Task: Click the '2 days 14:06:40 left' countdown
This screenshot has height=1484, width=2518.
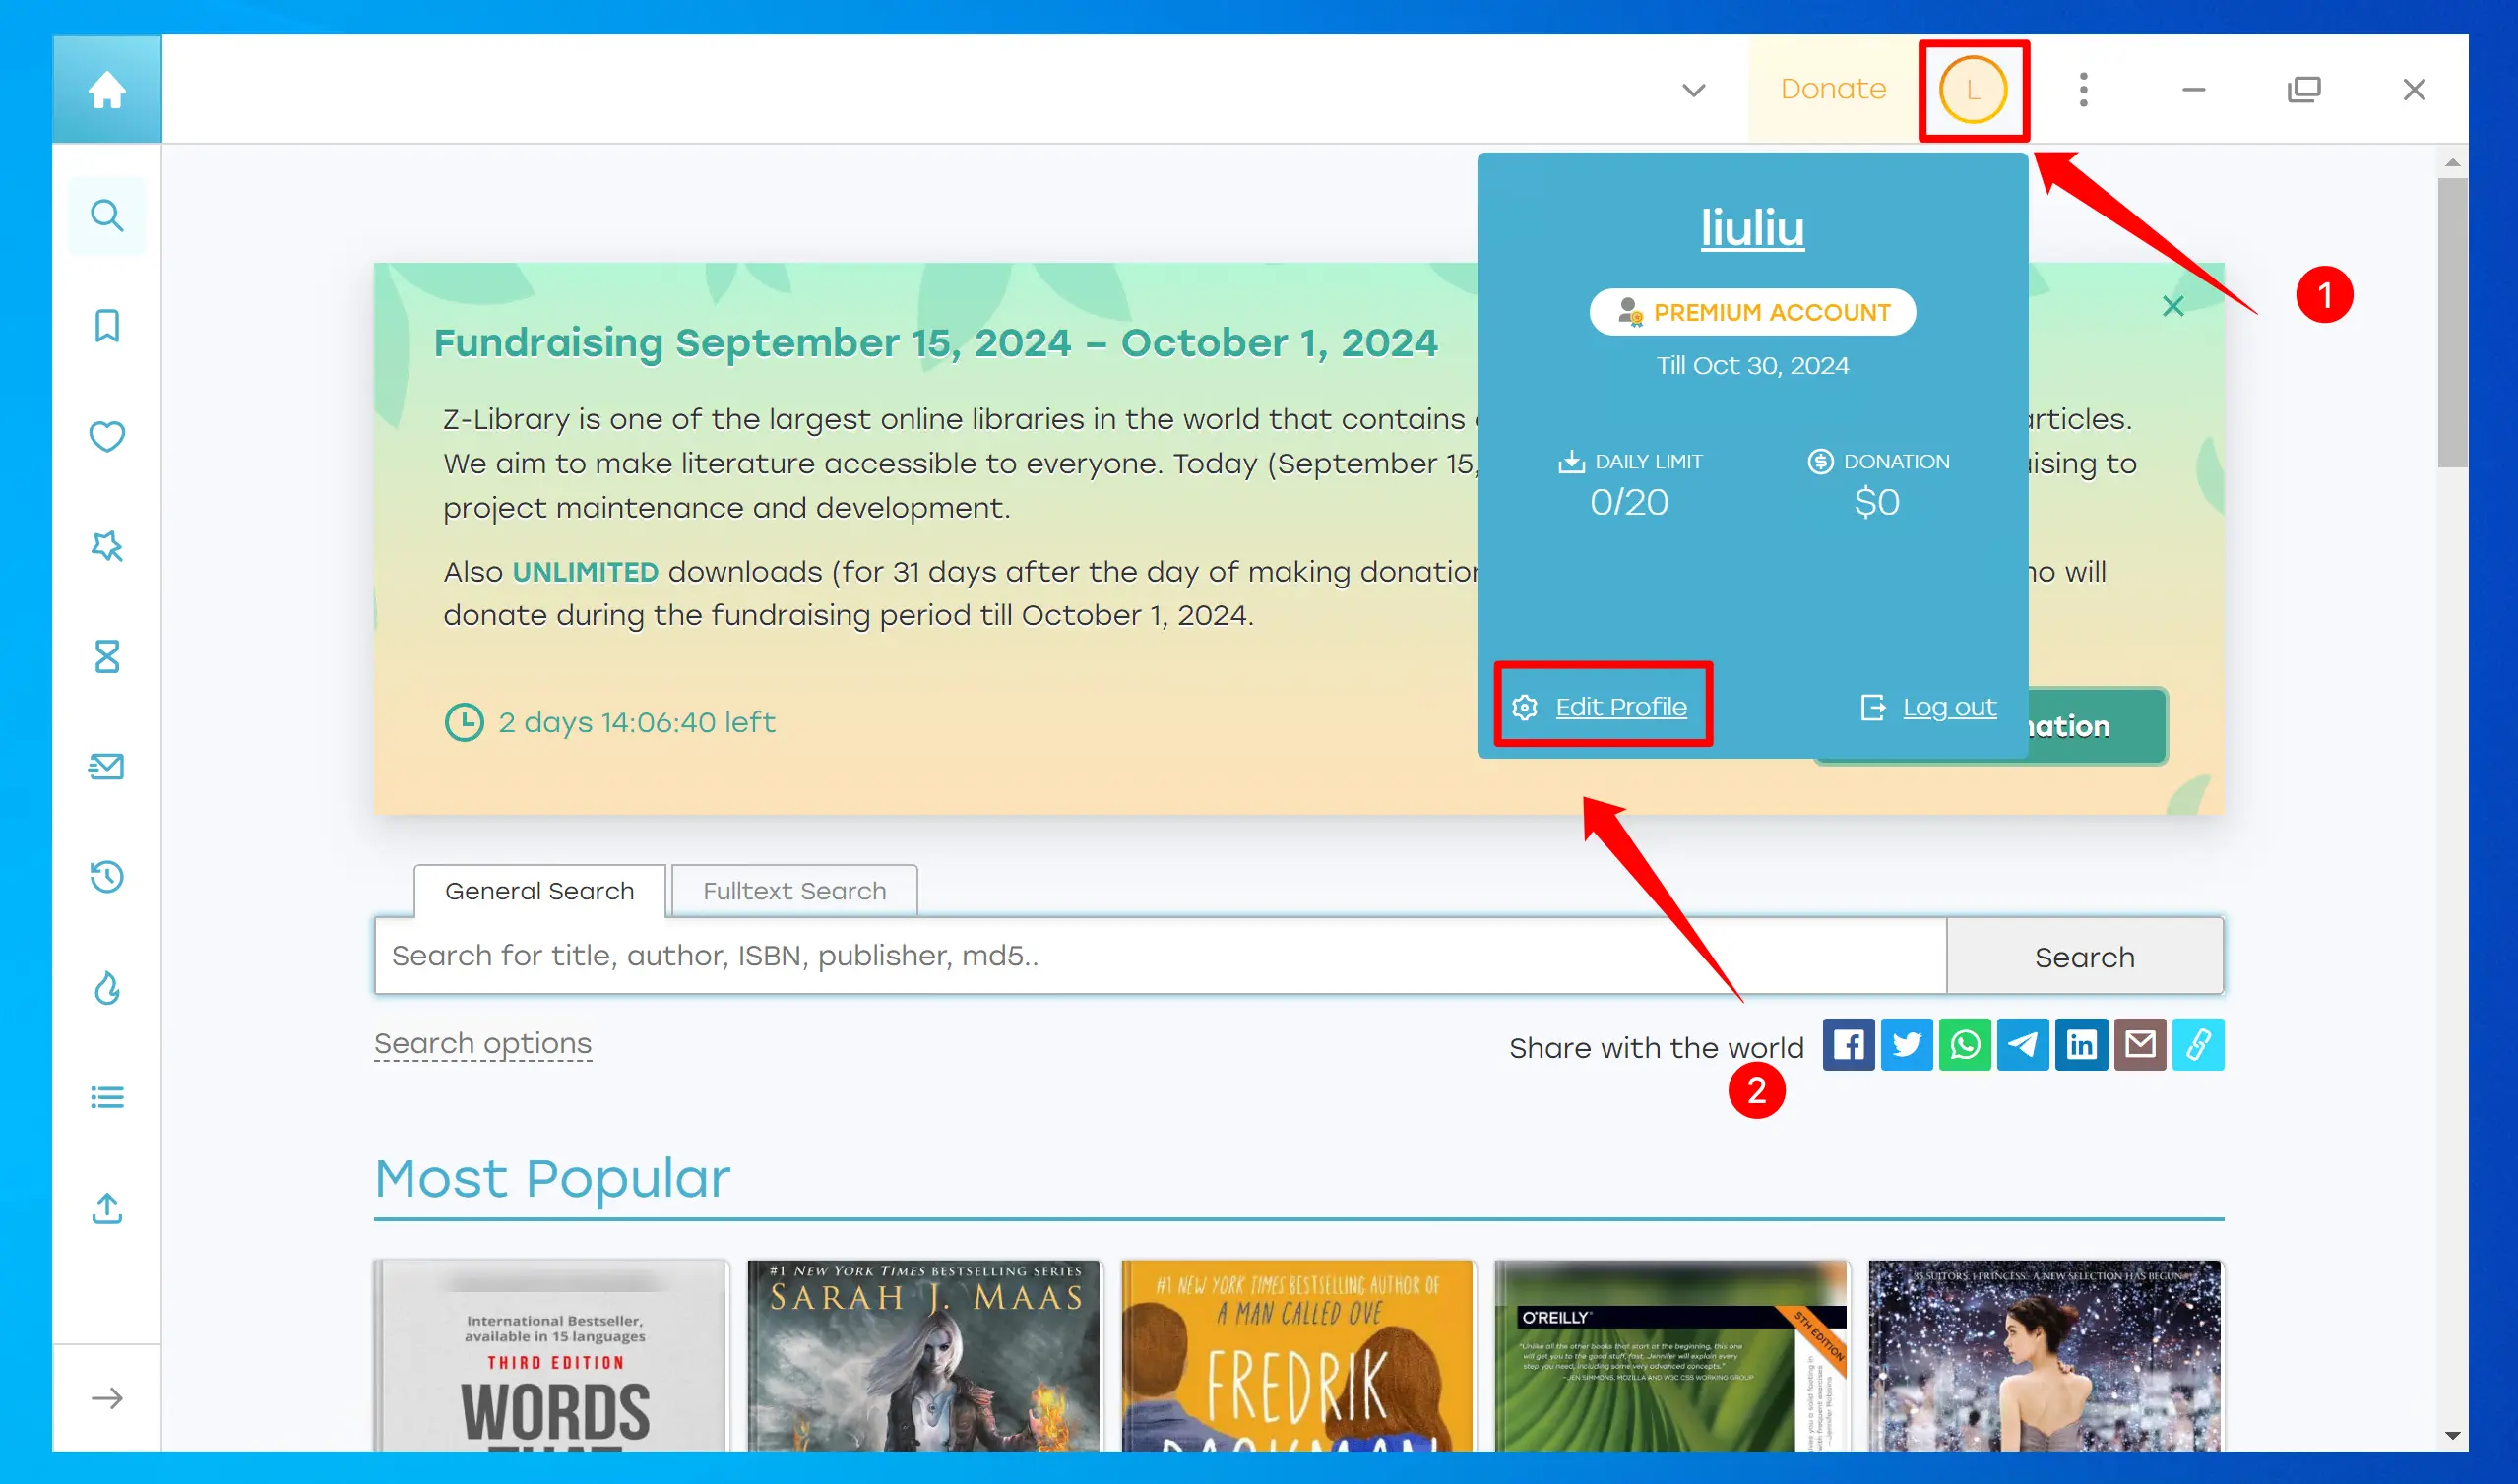Action: click(x=637, y=722)
